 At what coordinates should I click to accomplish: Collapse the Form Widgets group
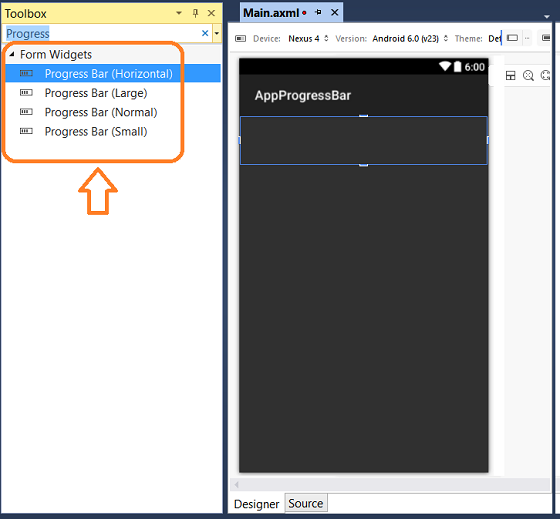pyautogui.click(x=12, y=54)
